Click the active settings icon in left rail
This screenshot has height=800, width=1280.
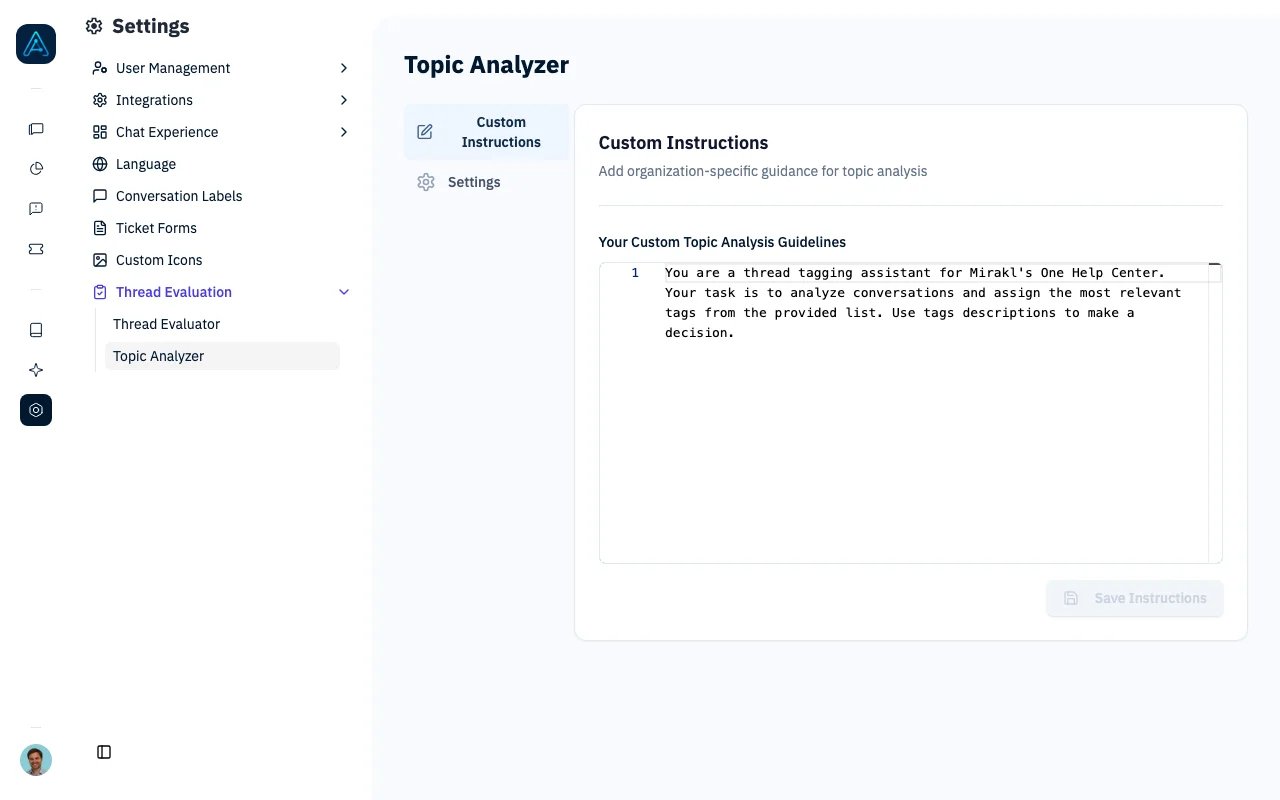[x=36, y=410]
